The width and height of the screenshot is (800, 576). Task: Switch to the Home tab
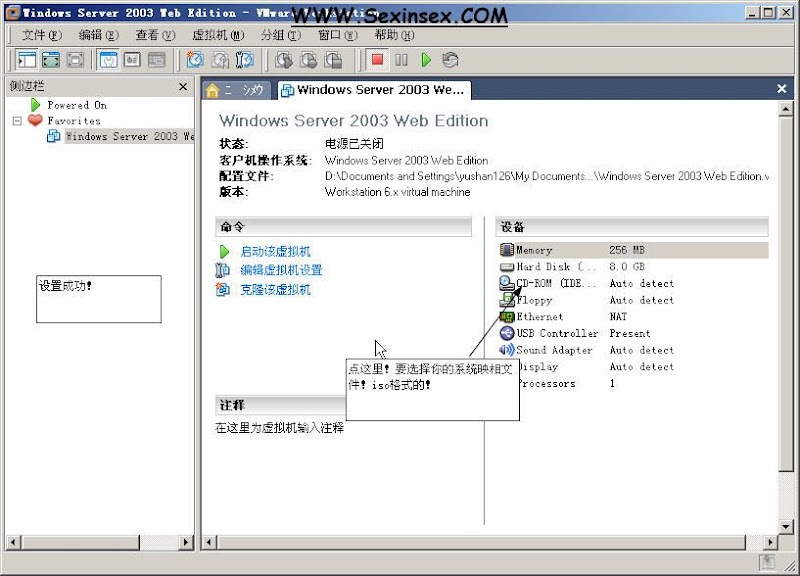235,90
